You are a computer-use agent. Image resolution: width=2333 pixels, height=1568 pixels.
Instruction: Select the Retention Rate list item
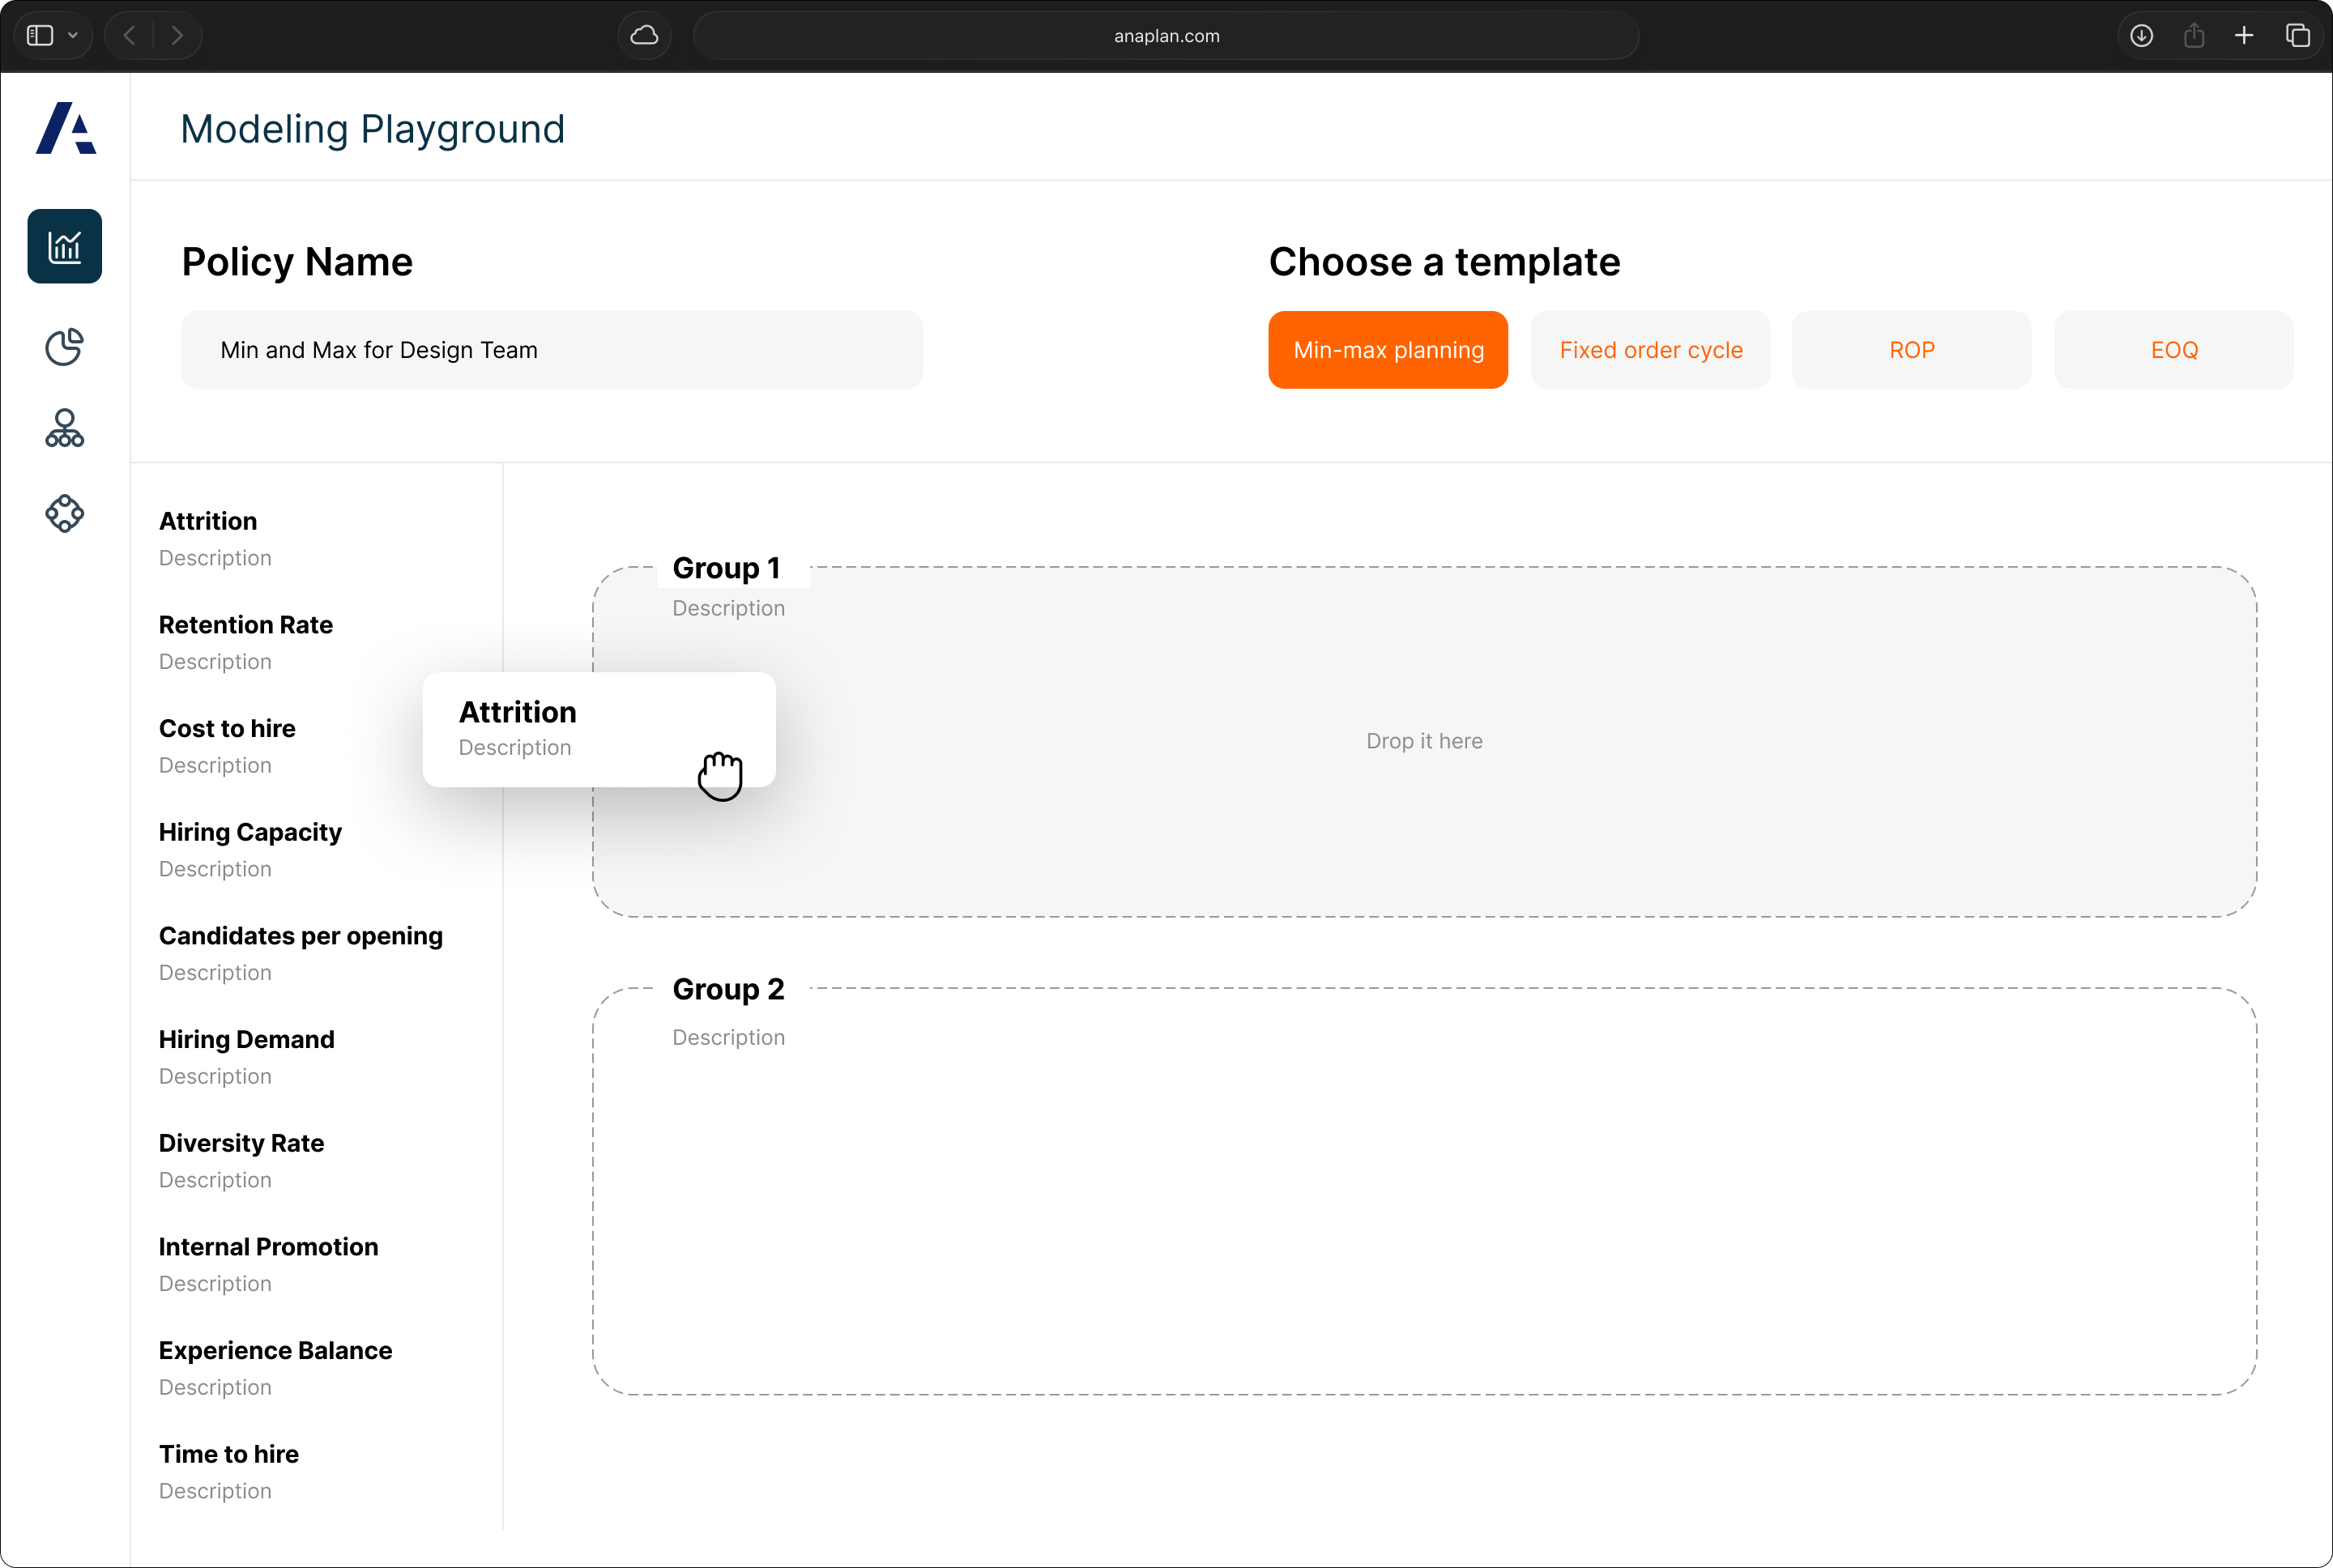click(246, 625)
